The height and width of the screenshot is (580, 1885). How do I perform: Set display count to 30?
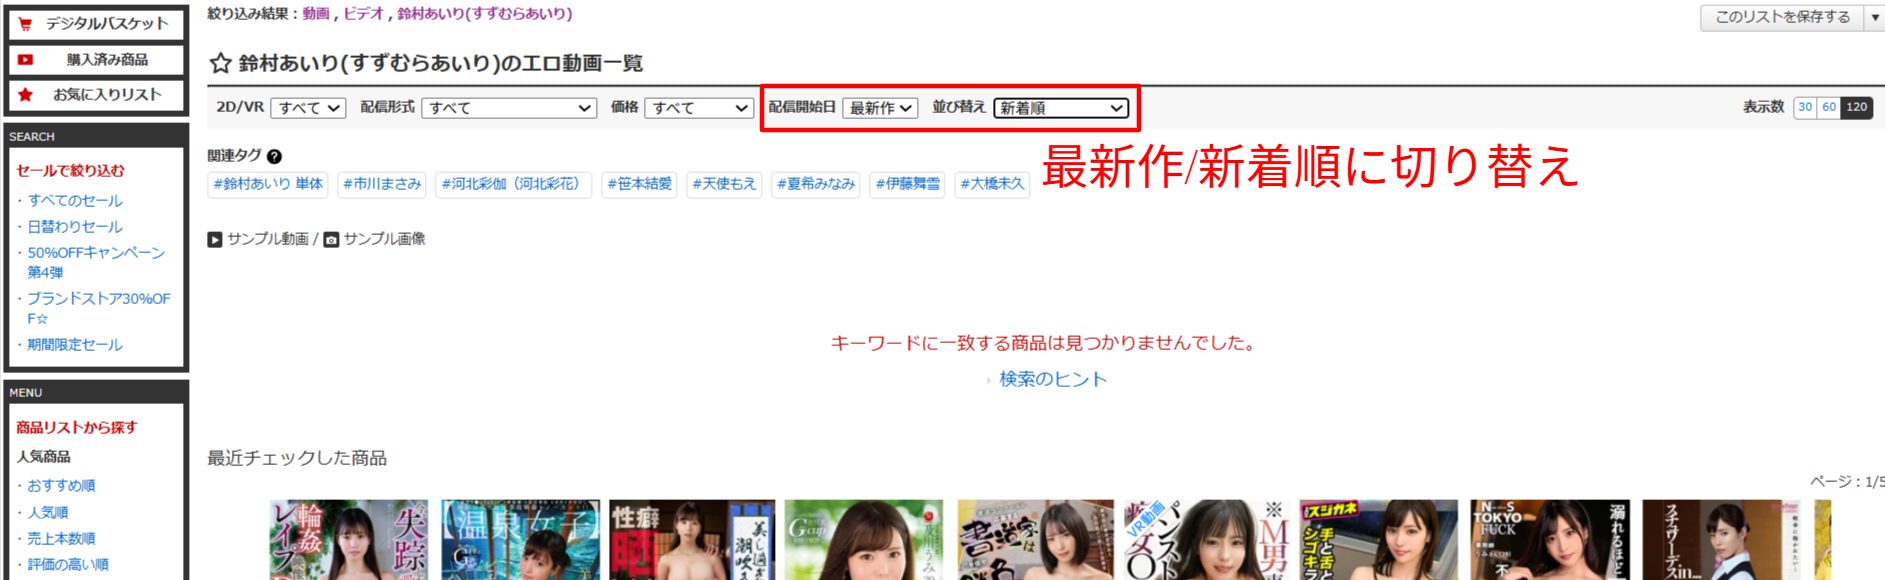1805,107
